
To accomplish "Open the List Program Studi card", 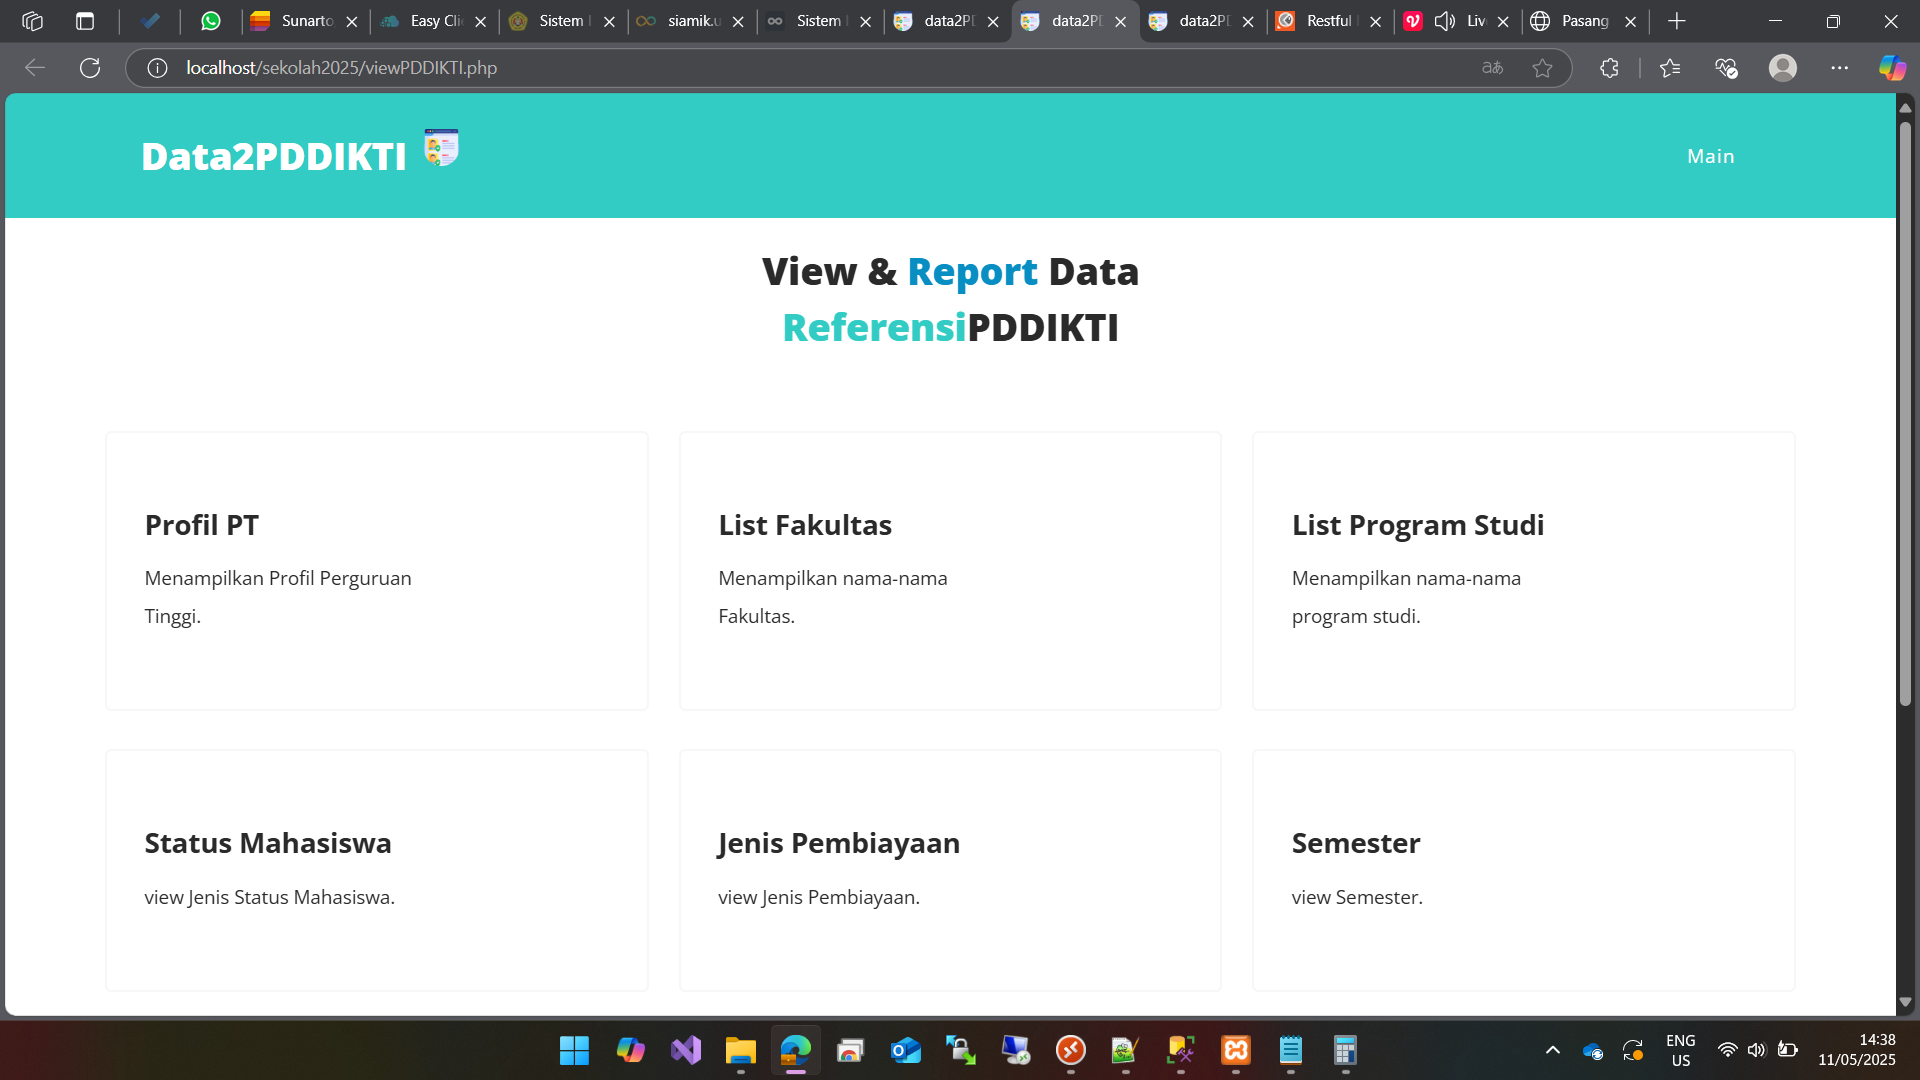I will point(1523,570).
